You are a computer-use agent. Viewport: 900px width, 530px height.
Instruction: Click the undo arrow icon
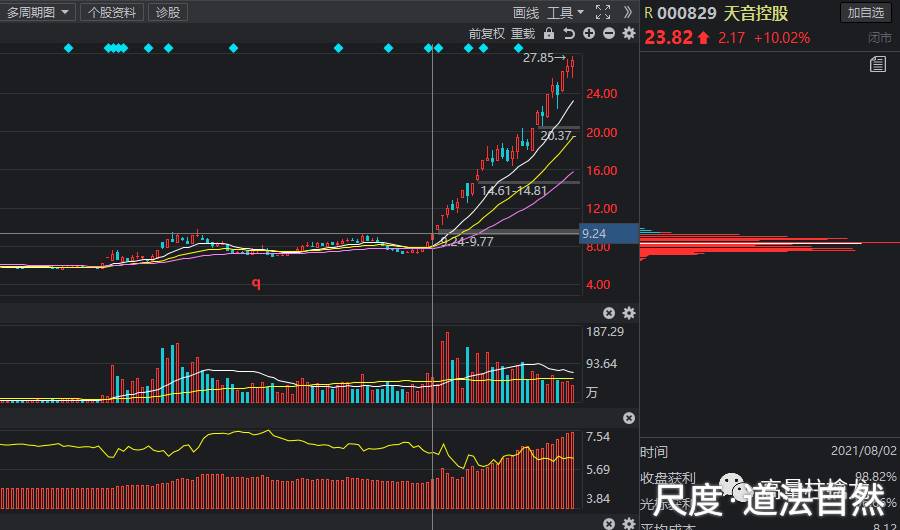pyautogui.click(x=569, y=33)
